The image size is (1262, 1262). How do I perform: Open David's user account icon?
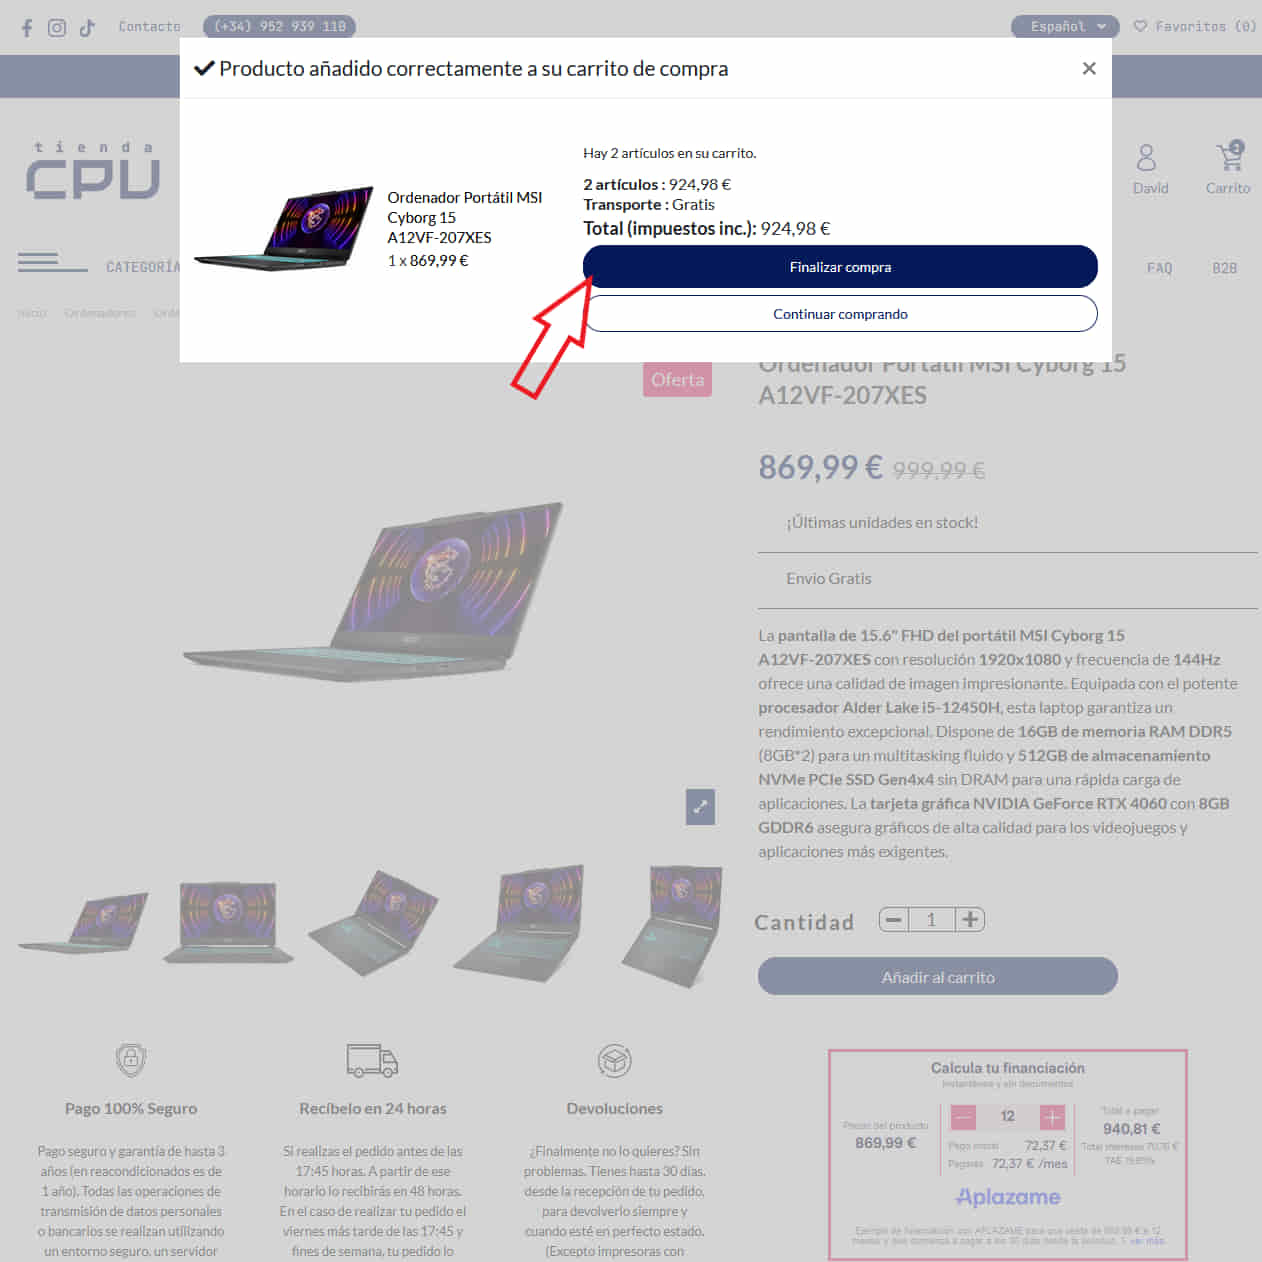(x=1146, y=158)
